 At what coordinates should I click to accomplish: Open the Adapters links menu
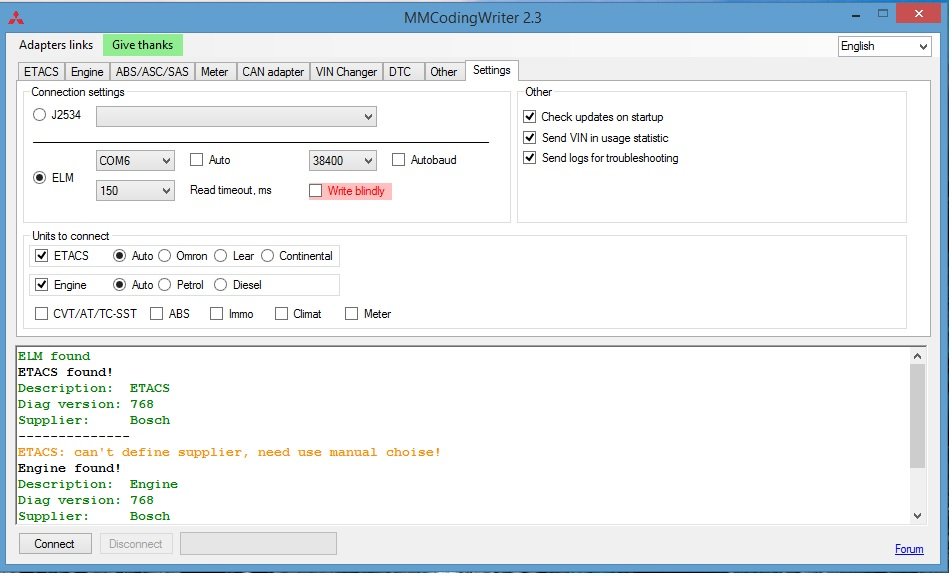[56, 45]
